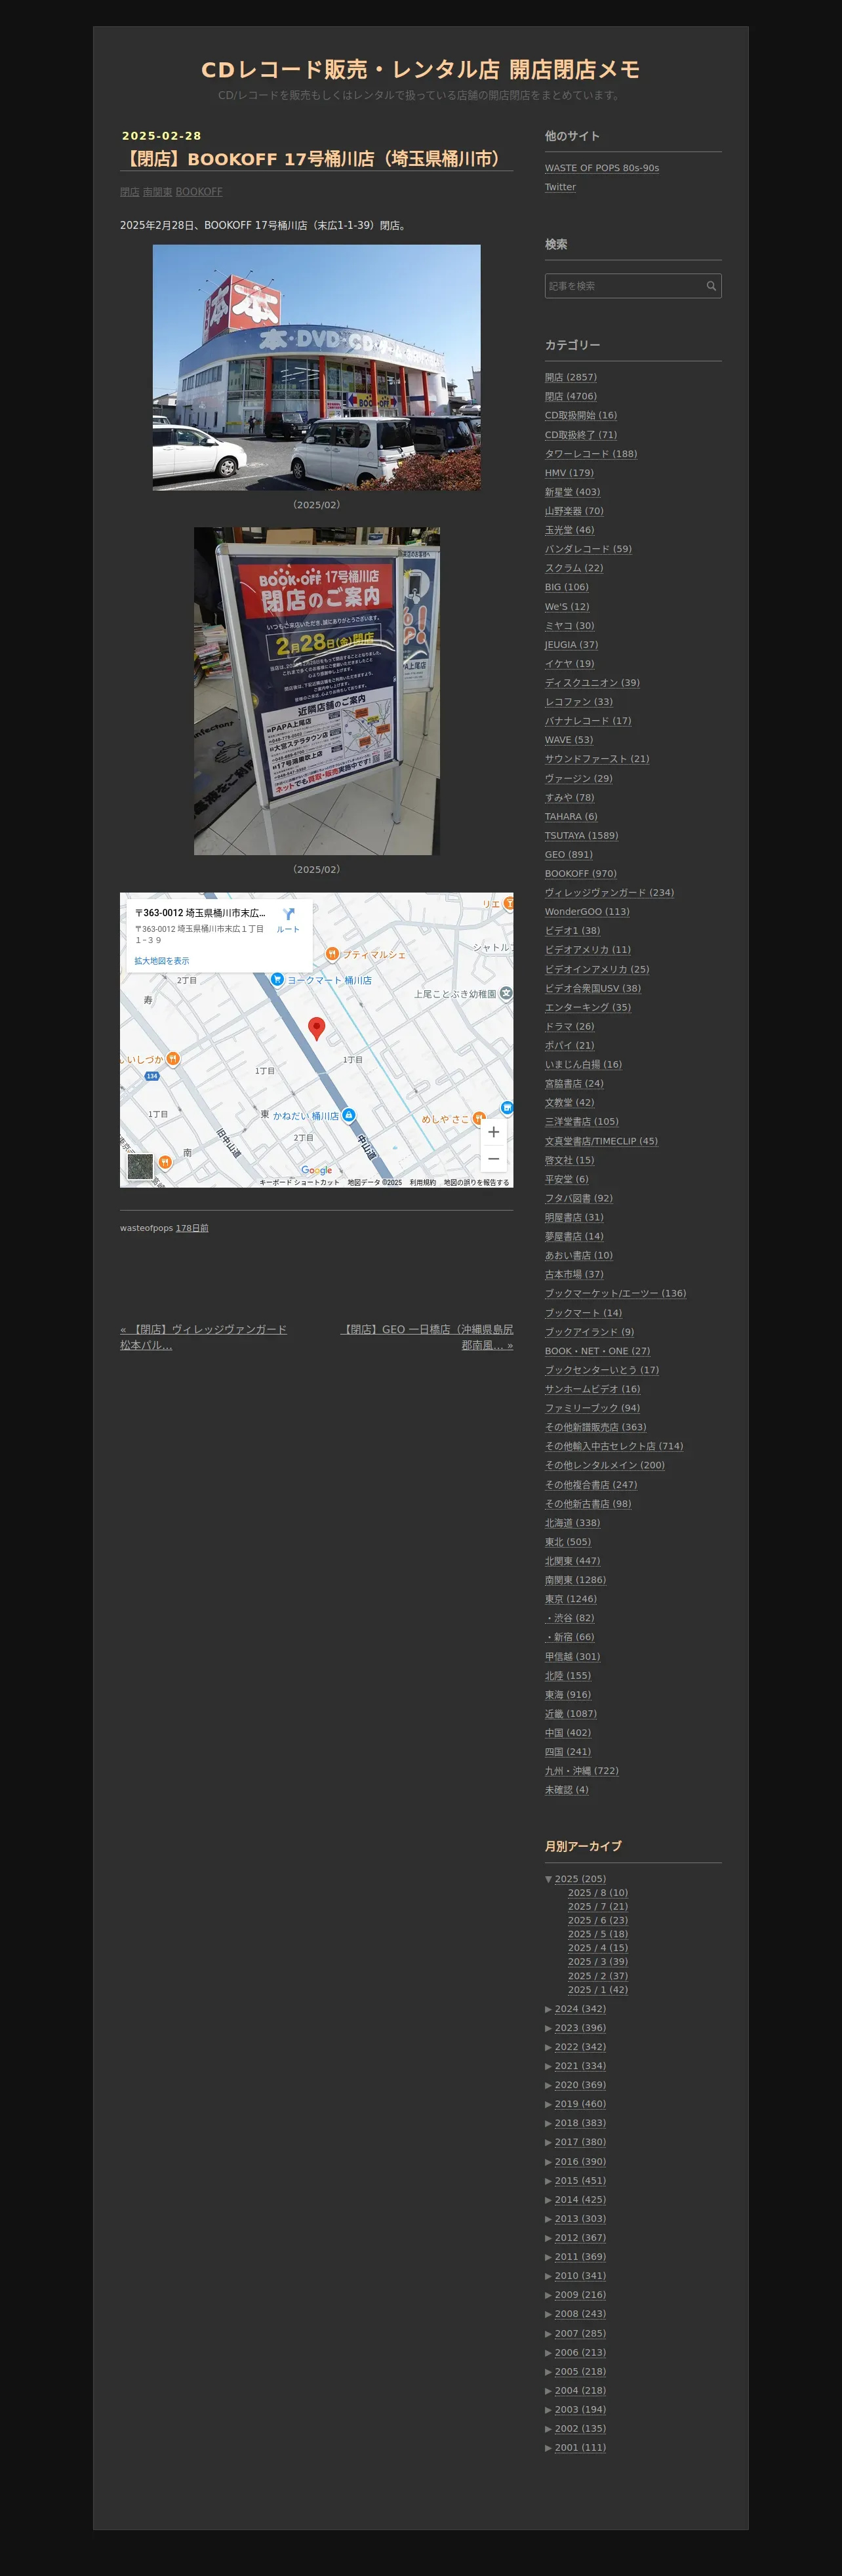The height and width of the screenshot is (2576, 842).
Task: Expand the 2020 archive year
Action: [x=548, y=2085]
